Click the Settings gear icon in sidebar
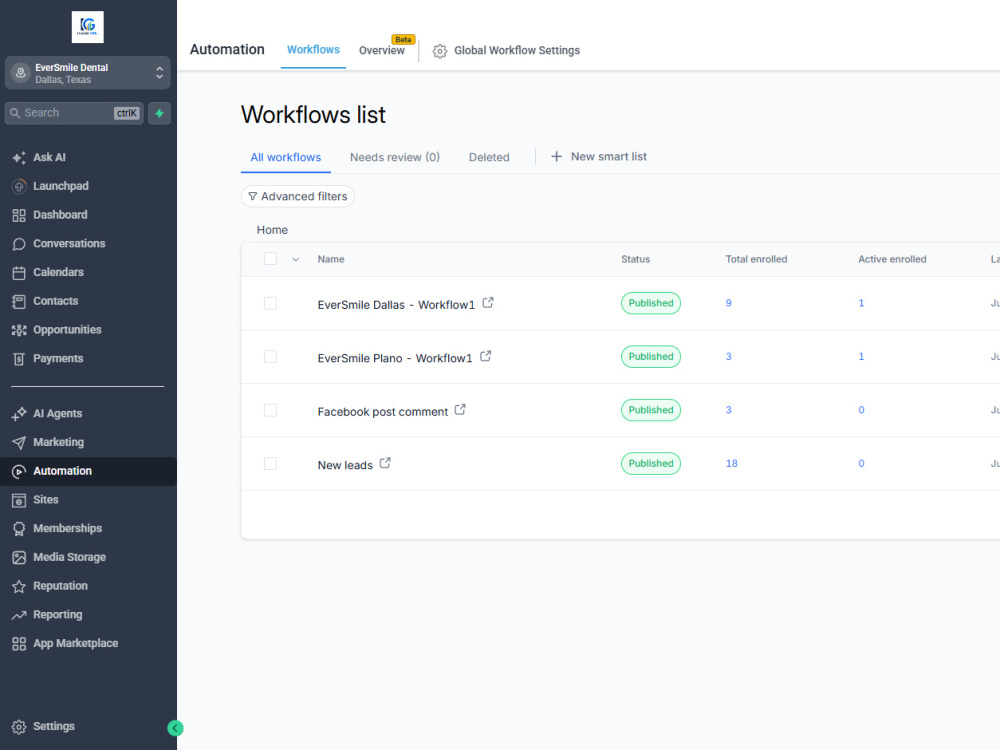This screenshot has width=1000, height=750. (19, 726)
